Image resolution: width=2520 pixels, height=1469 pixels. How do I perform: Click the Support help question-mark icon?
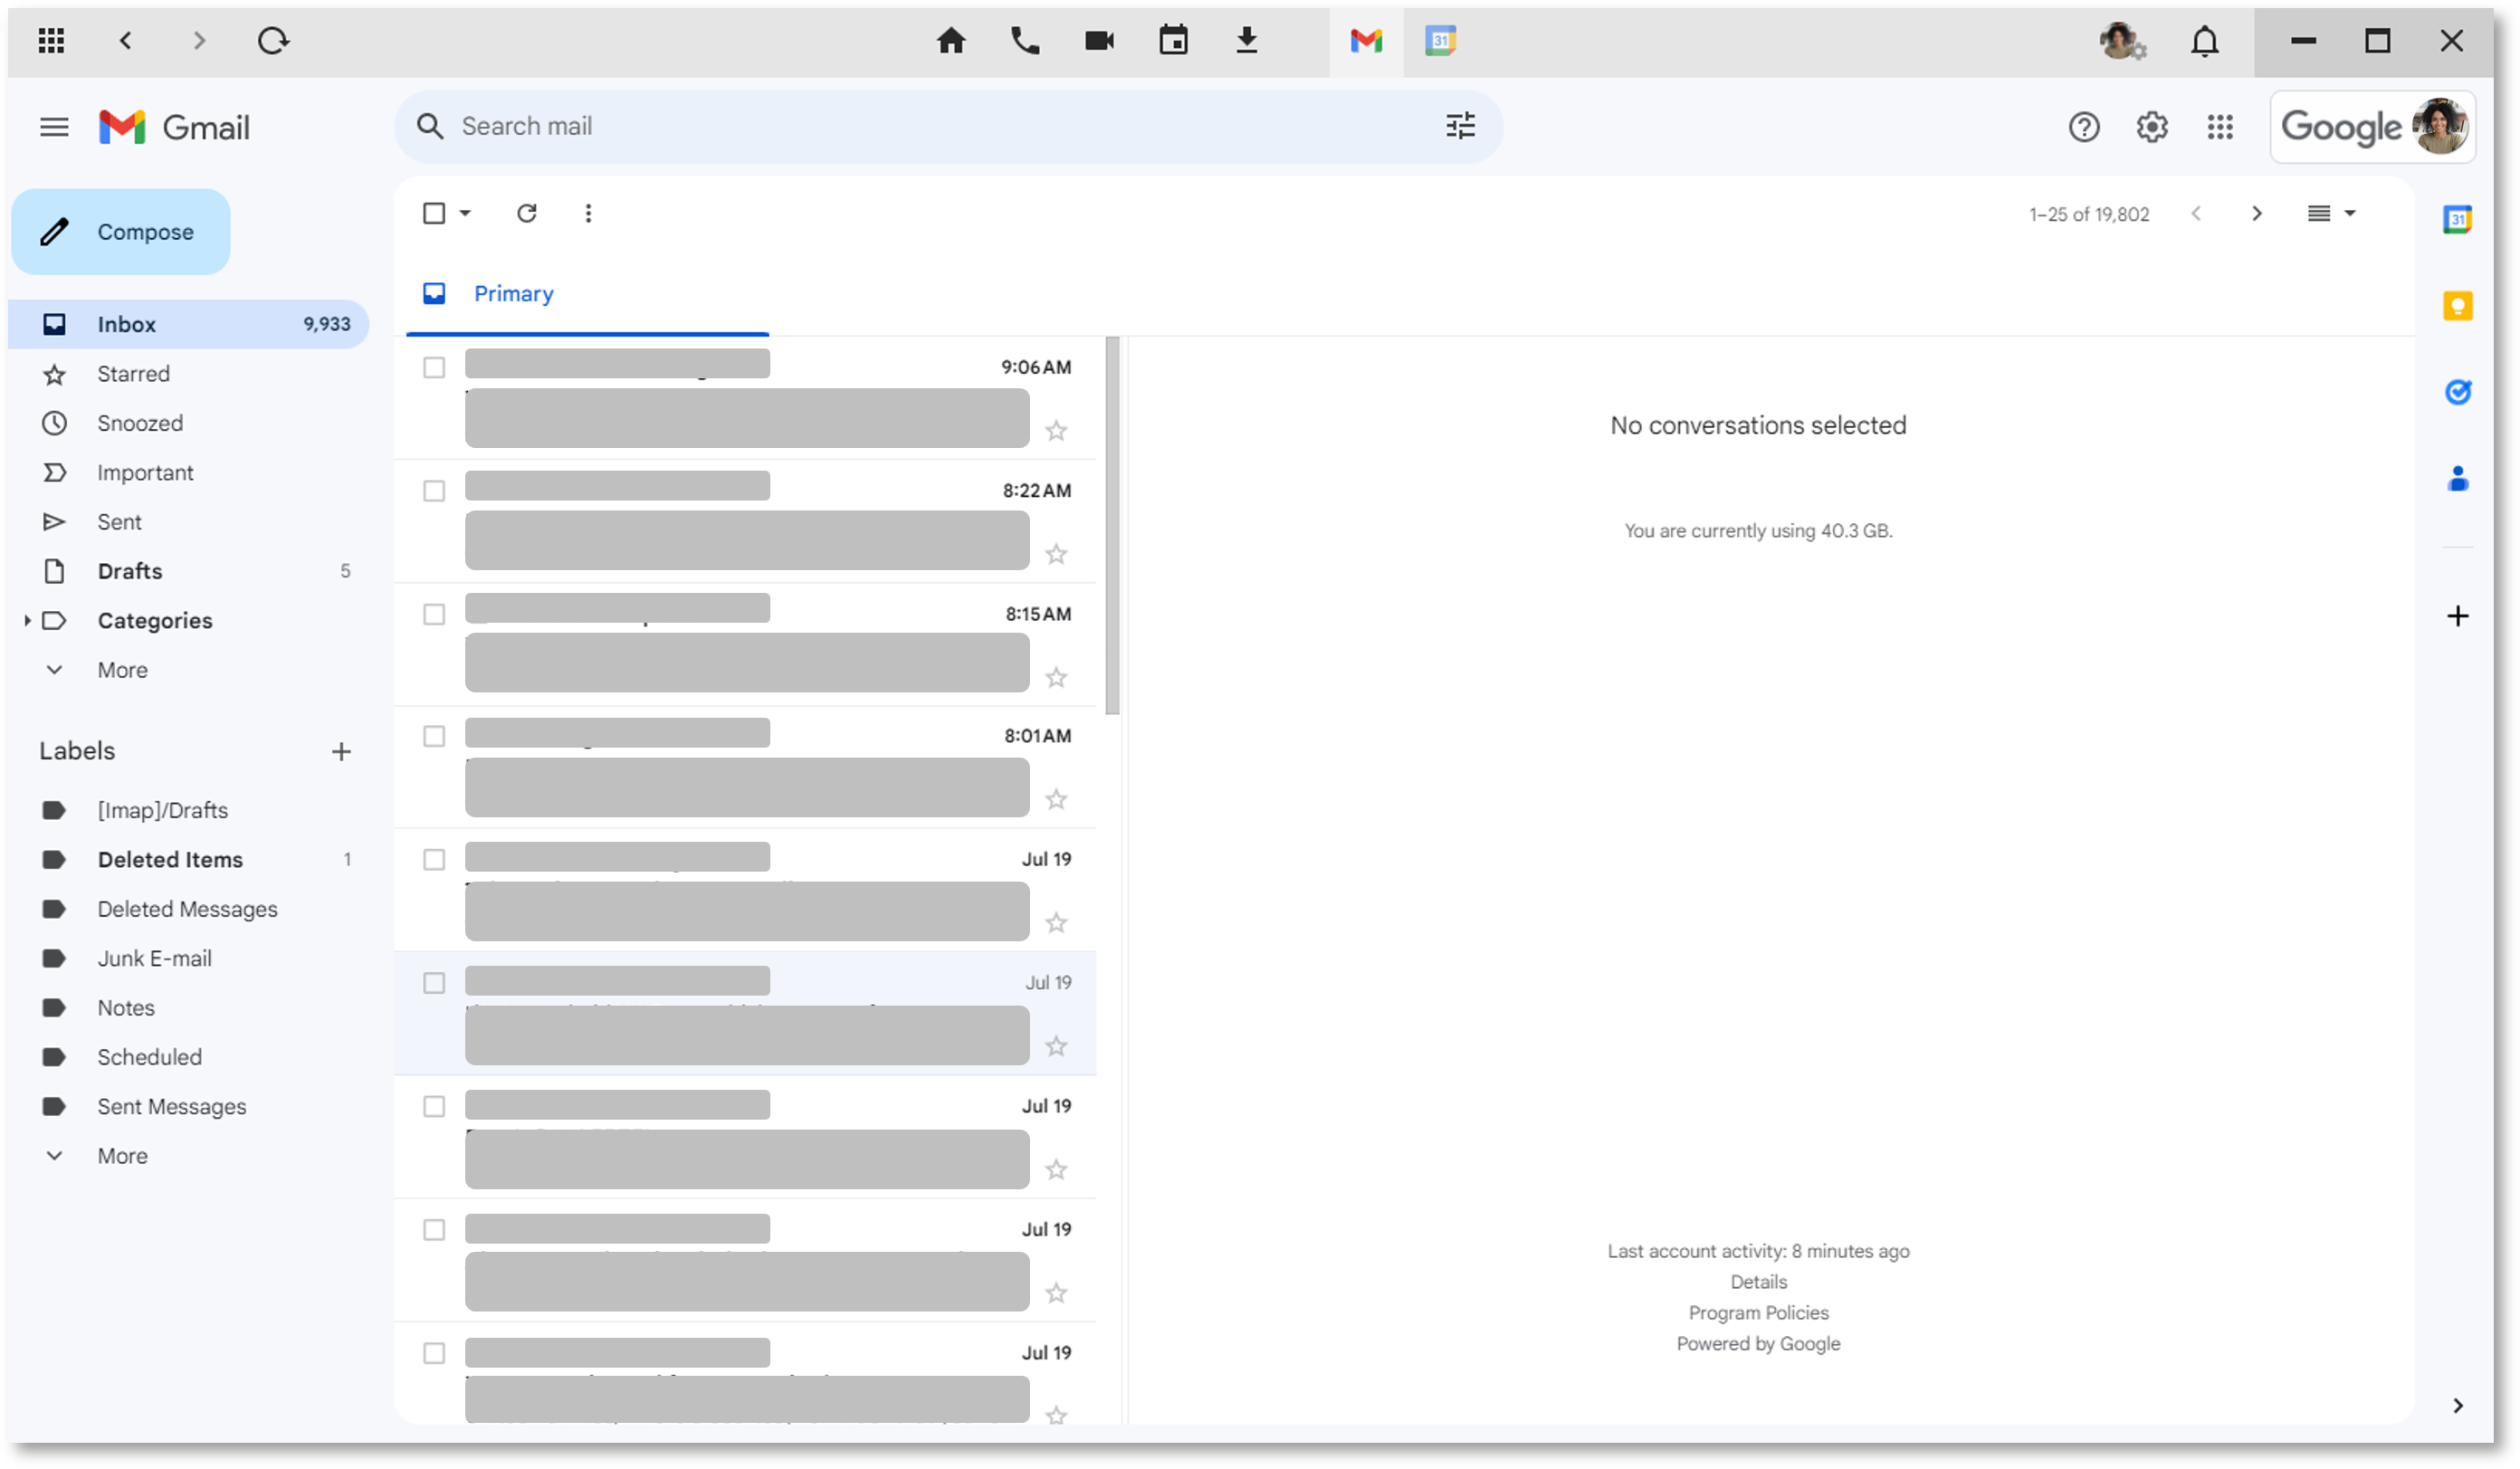point(2084,127)
